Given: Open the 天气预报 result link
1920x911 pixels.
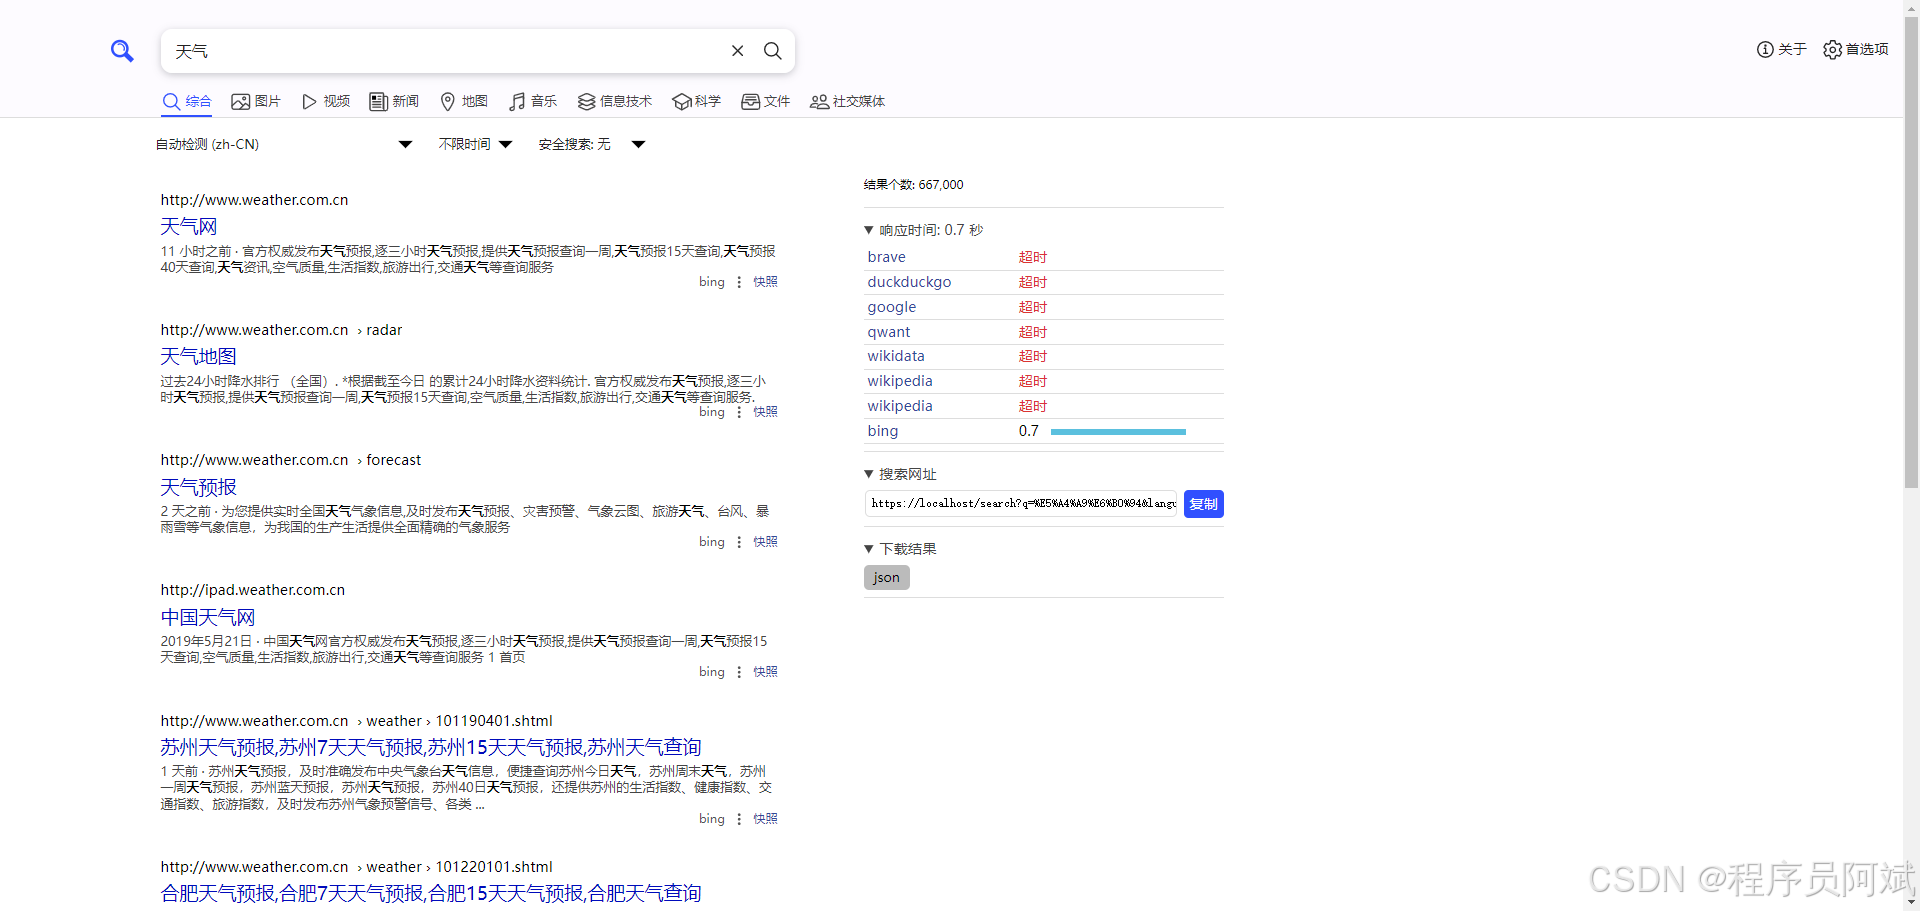Looking at the screenshot, I should click(x=199, y=487).
